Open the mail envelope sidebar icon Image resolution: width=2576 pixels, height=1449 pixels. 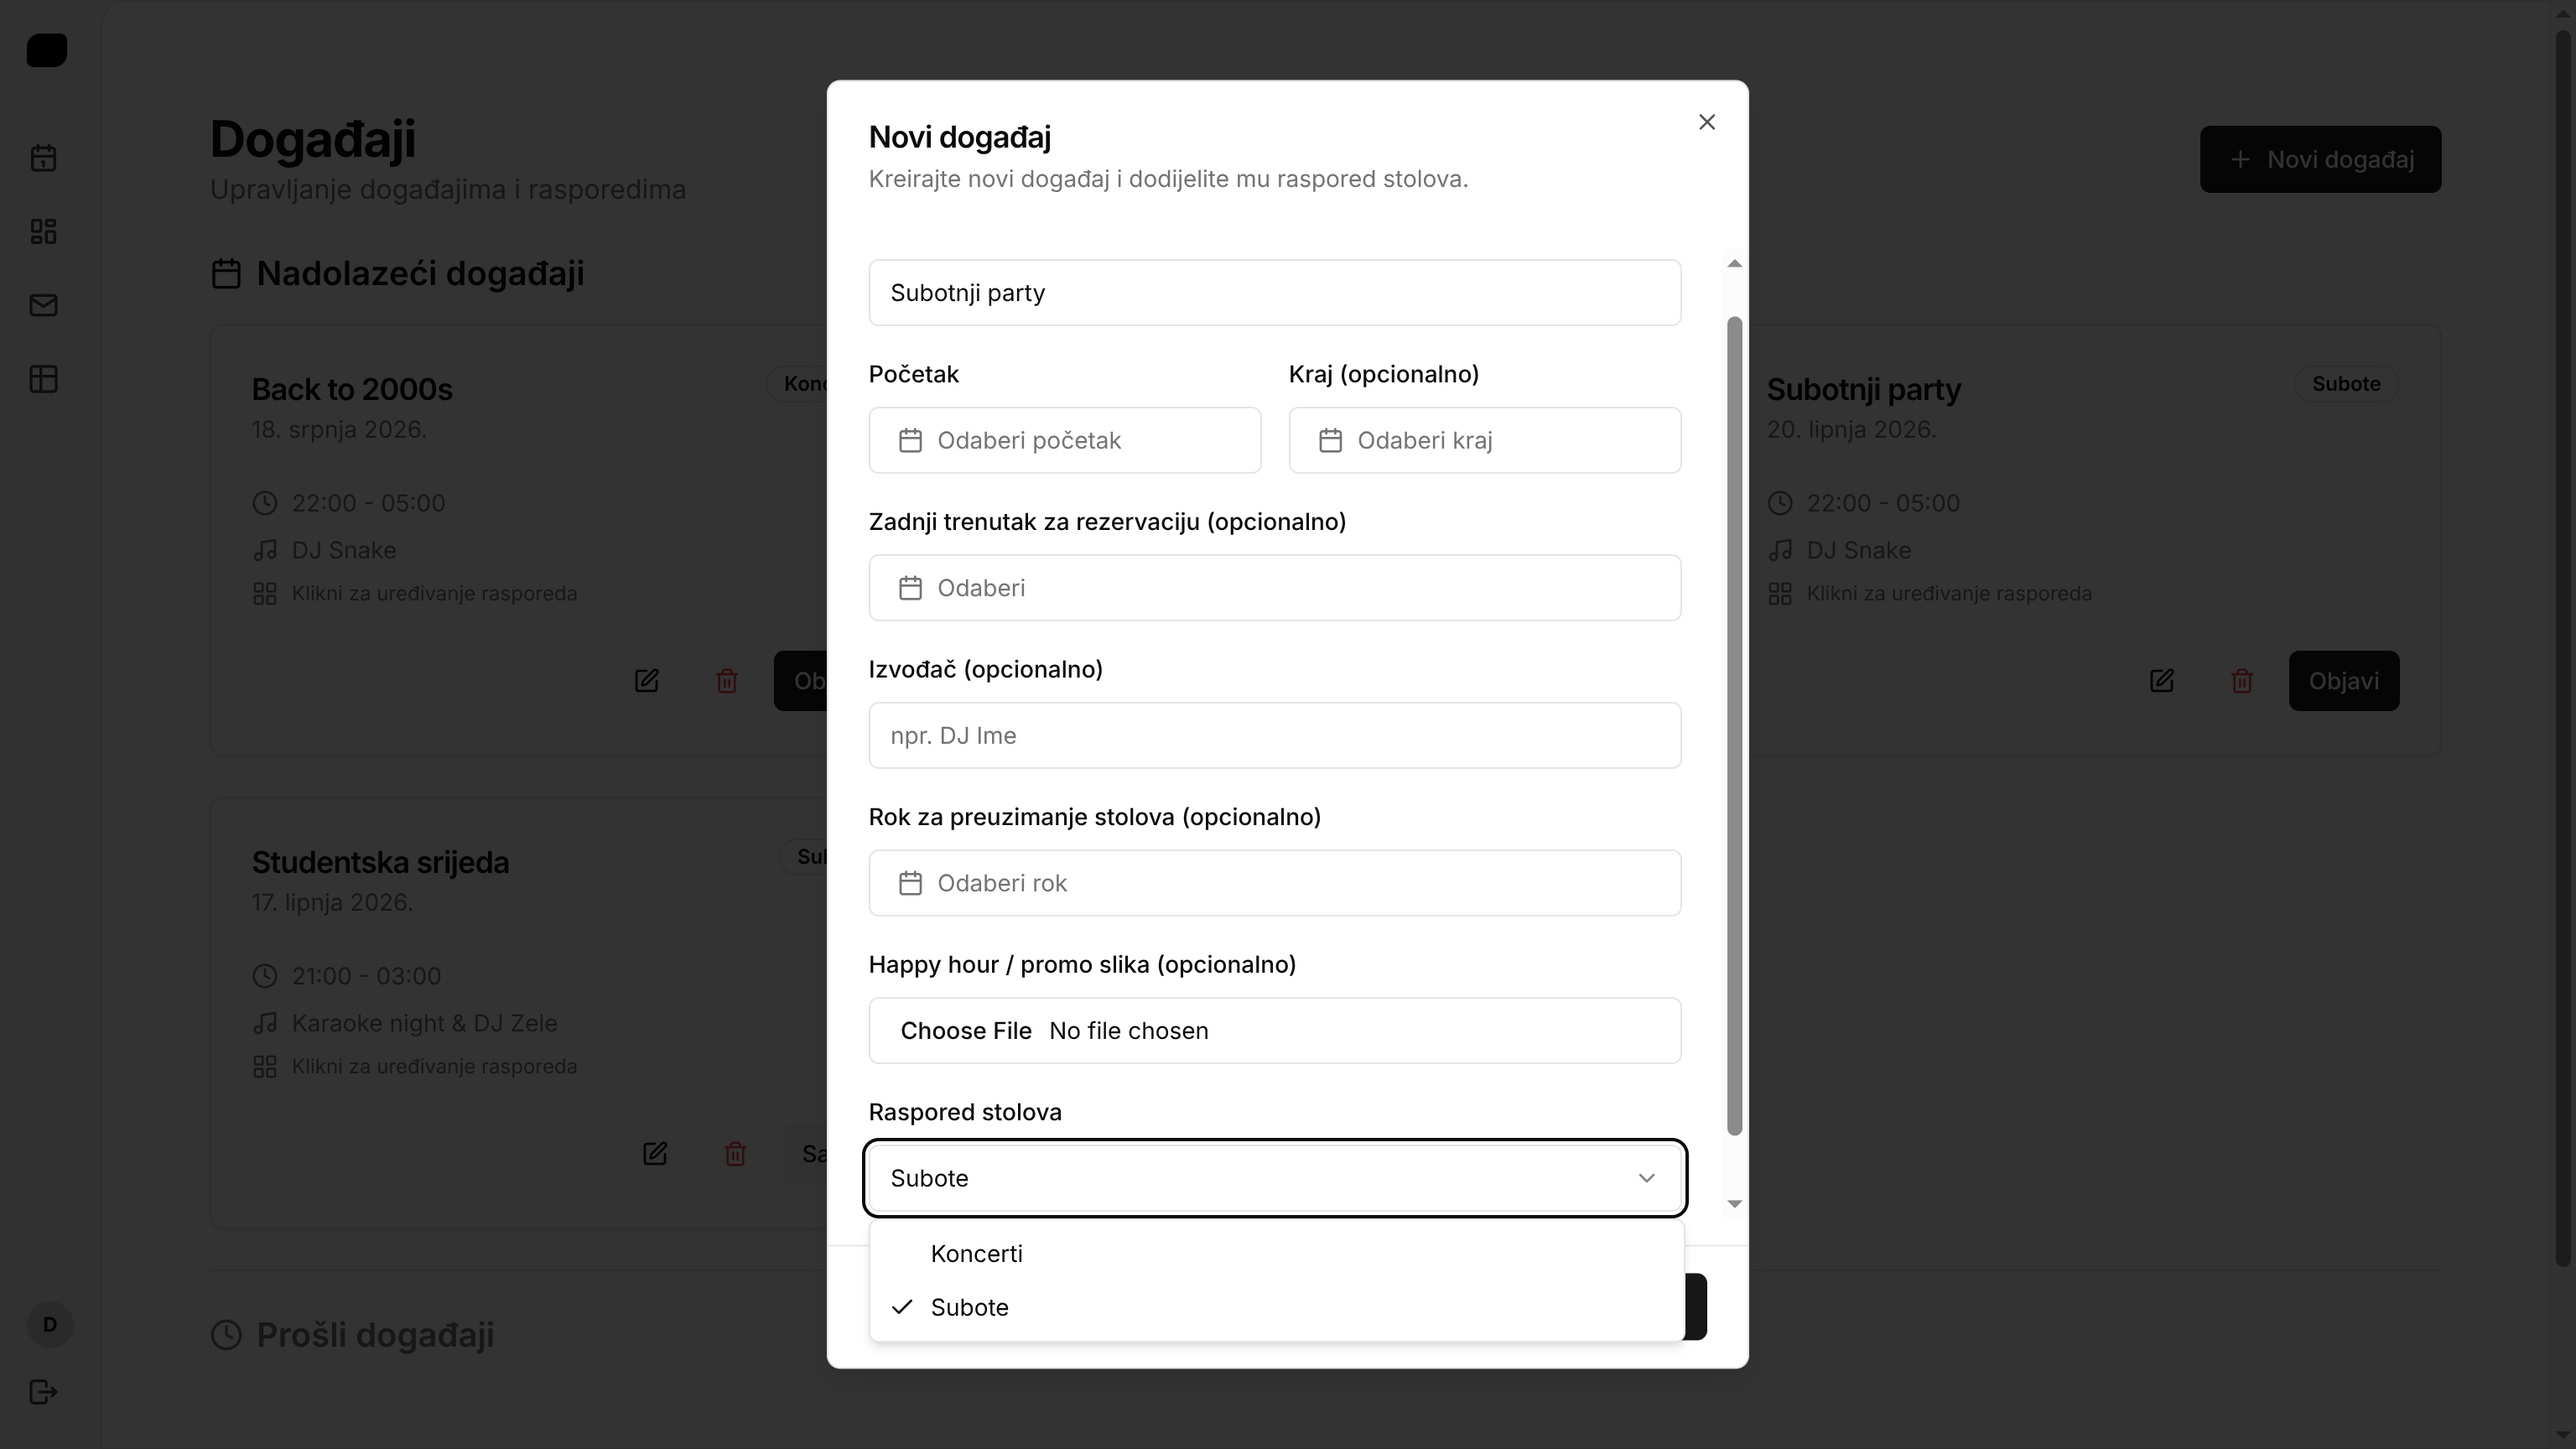43,305
